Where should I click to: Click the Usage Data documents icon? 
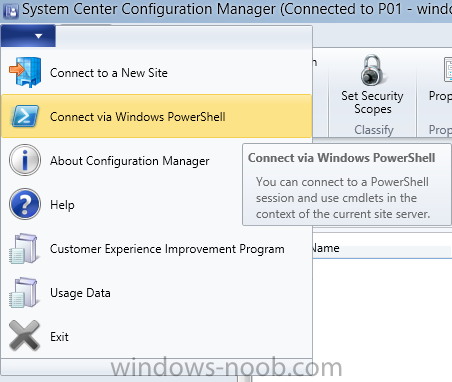24,293
